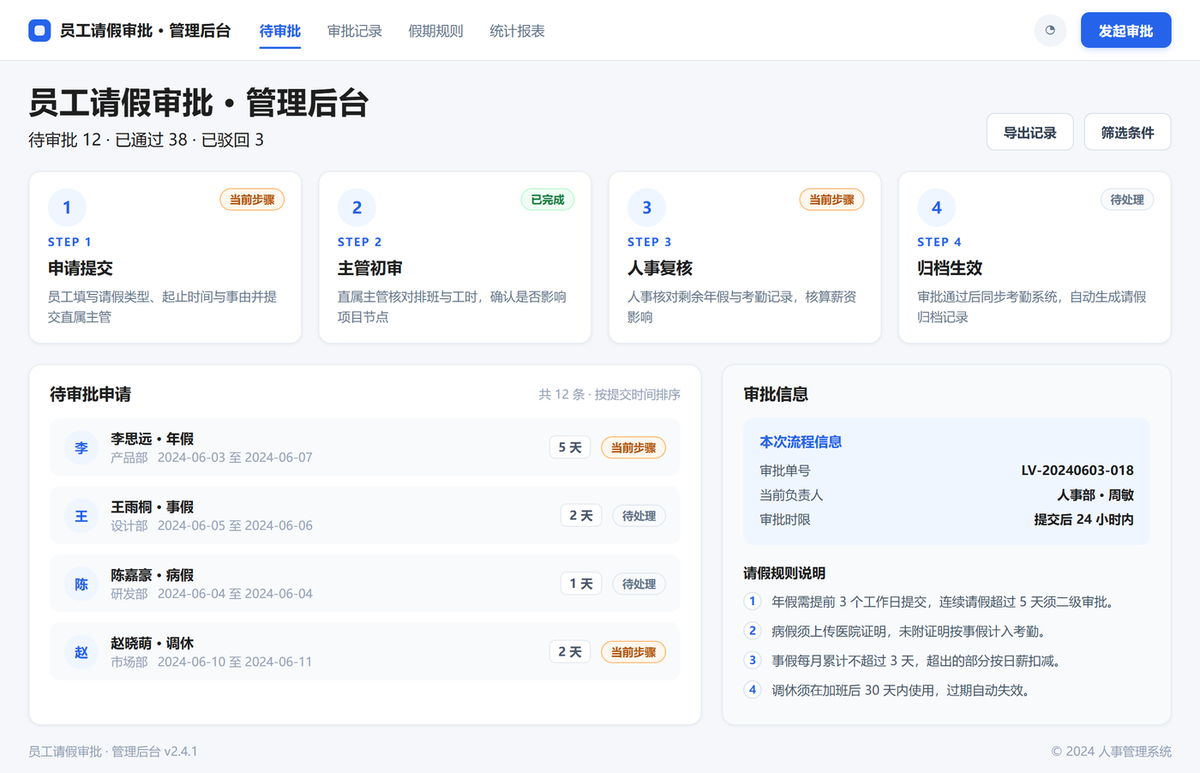Select the 申请提交 step card
Image resolution: width=1200 pixels, height=773 pixels.
(x=165, y=258)
